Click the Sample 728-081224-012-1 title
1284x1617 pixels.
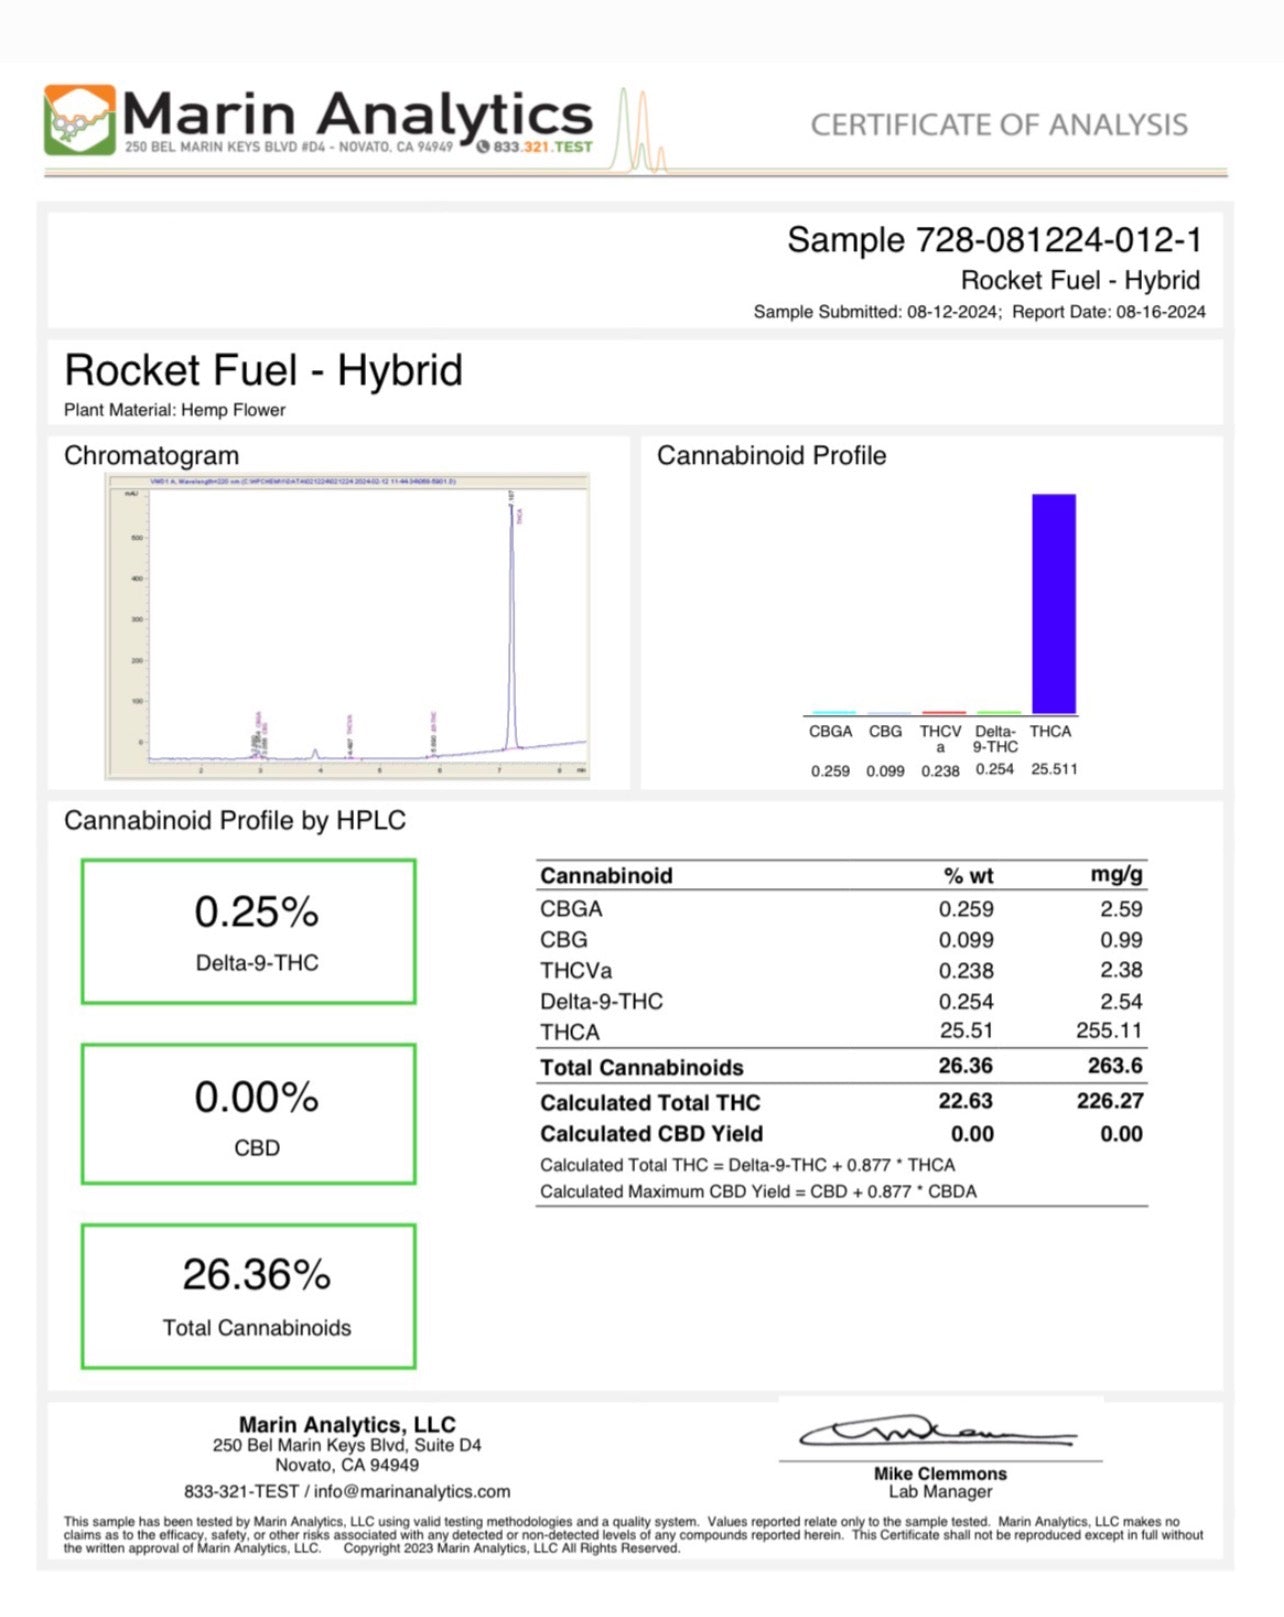994,240
